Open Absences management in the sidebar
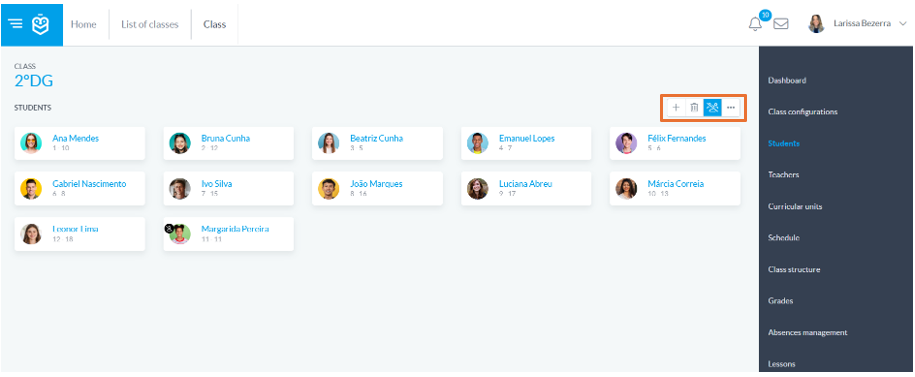Screen dimensions: 915x377 click(807, 332)
